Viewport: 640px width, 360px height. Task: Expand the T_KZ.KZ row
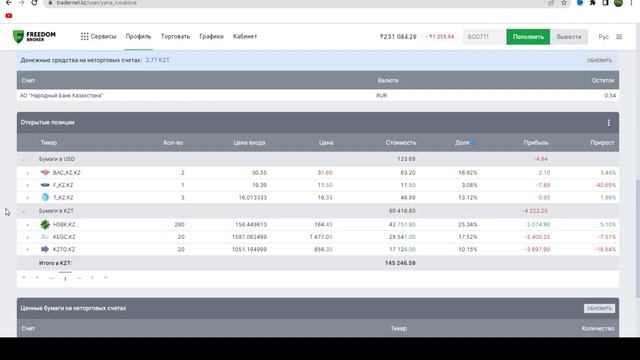27,198
